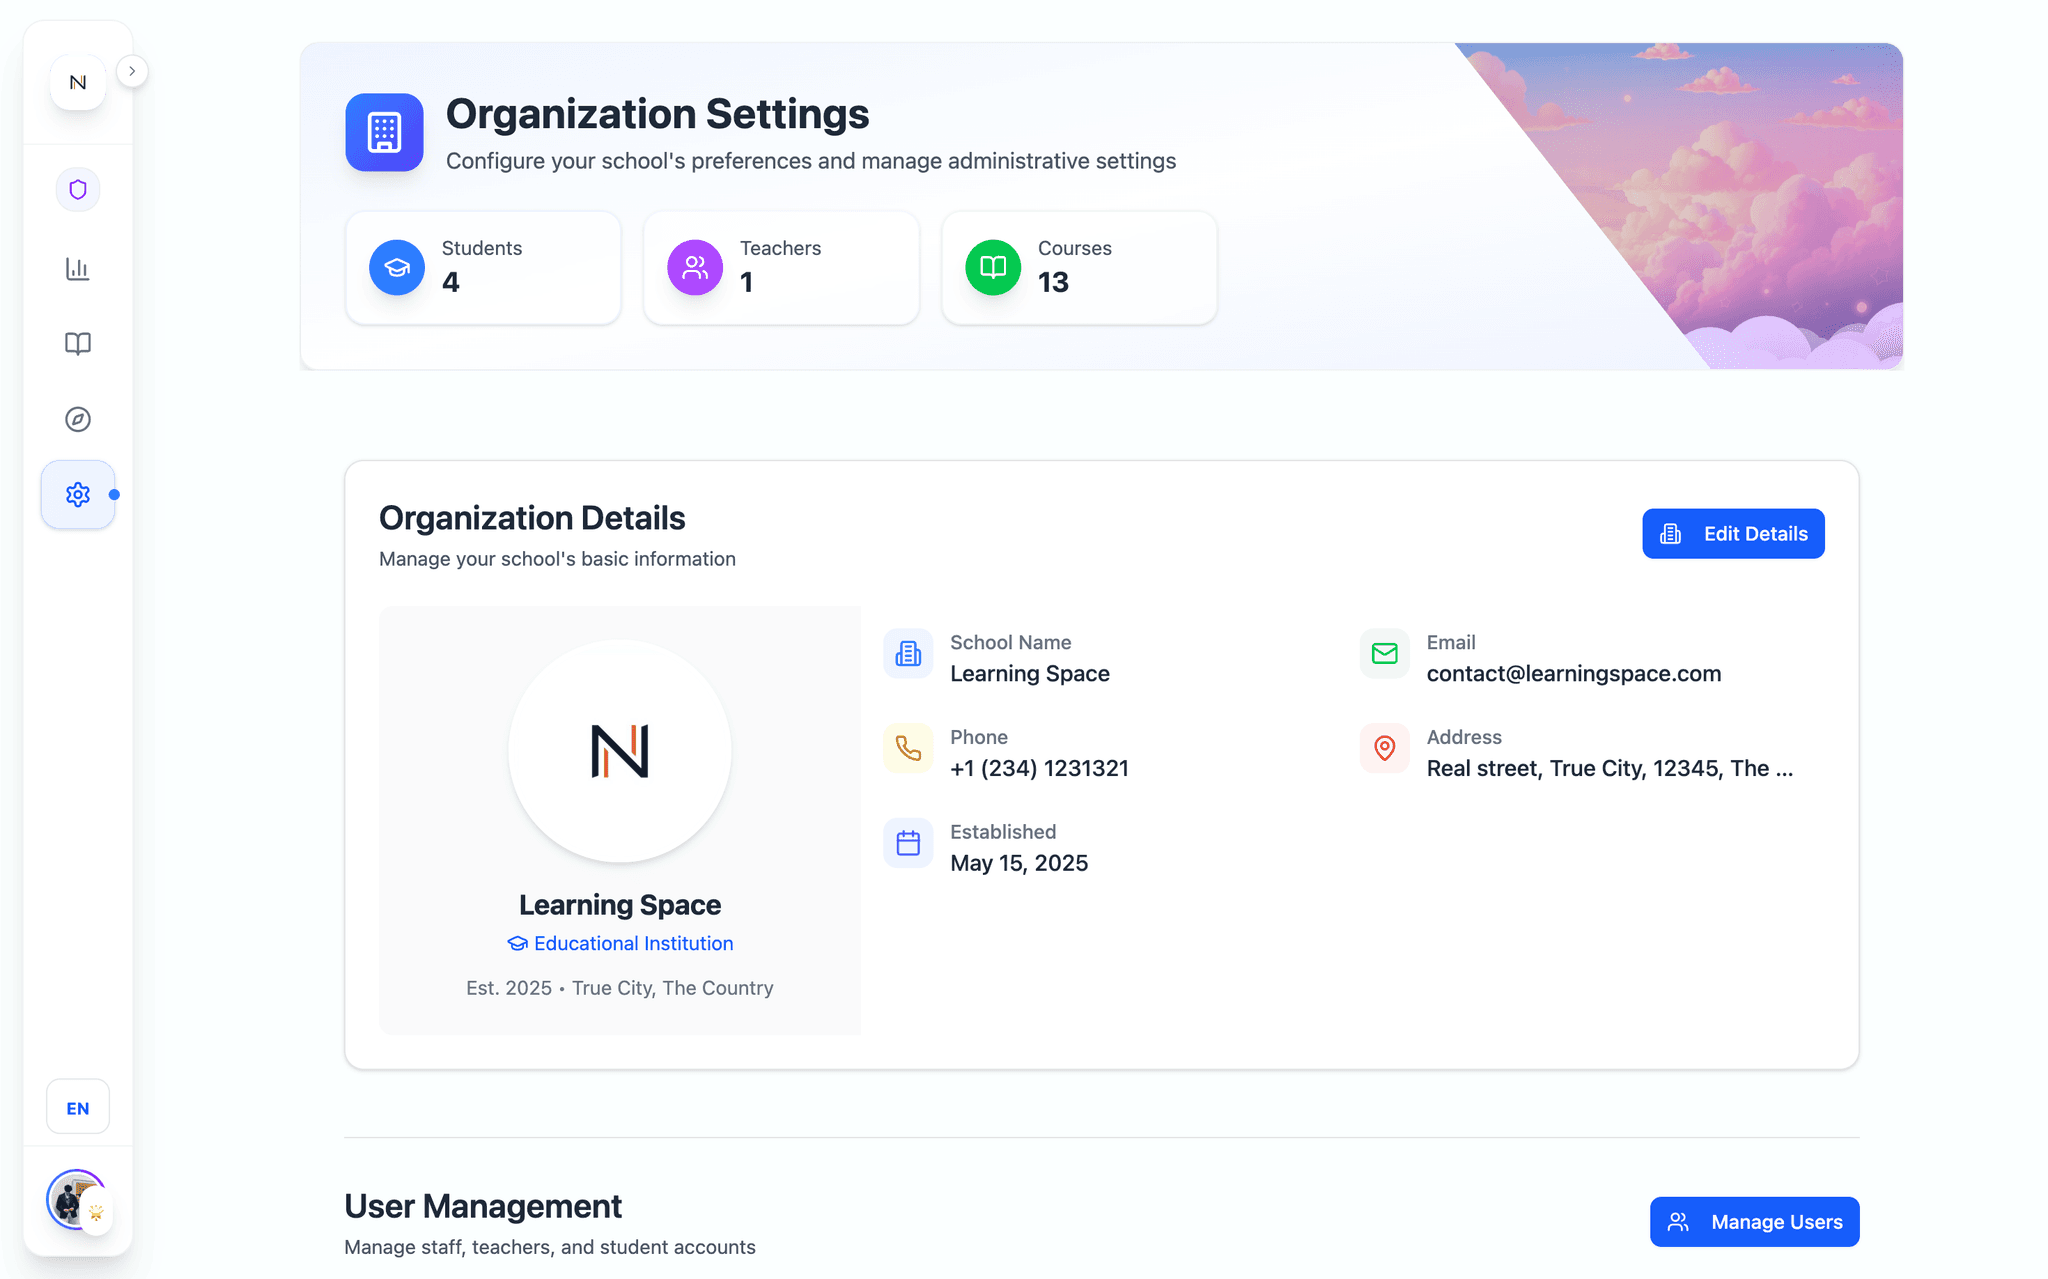Viewport: 2048px width, 1279px height.
Task: Click the Edit Details button
Action: tap(1733, 534)
